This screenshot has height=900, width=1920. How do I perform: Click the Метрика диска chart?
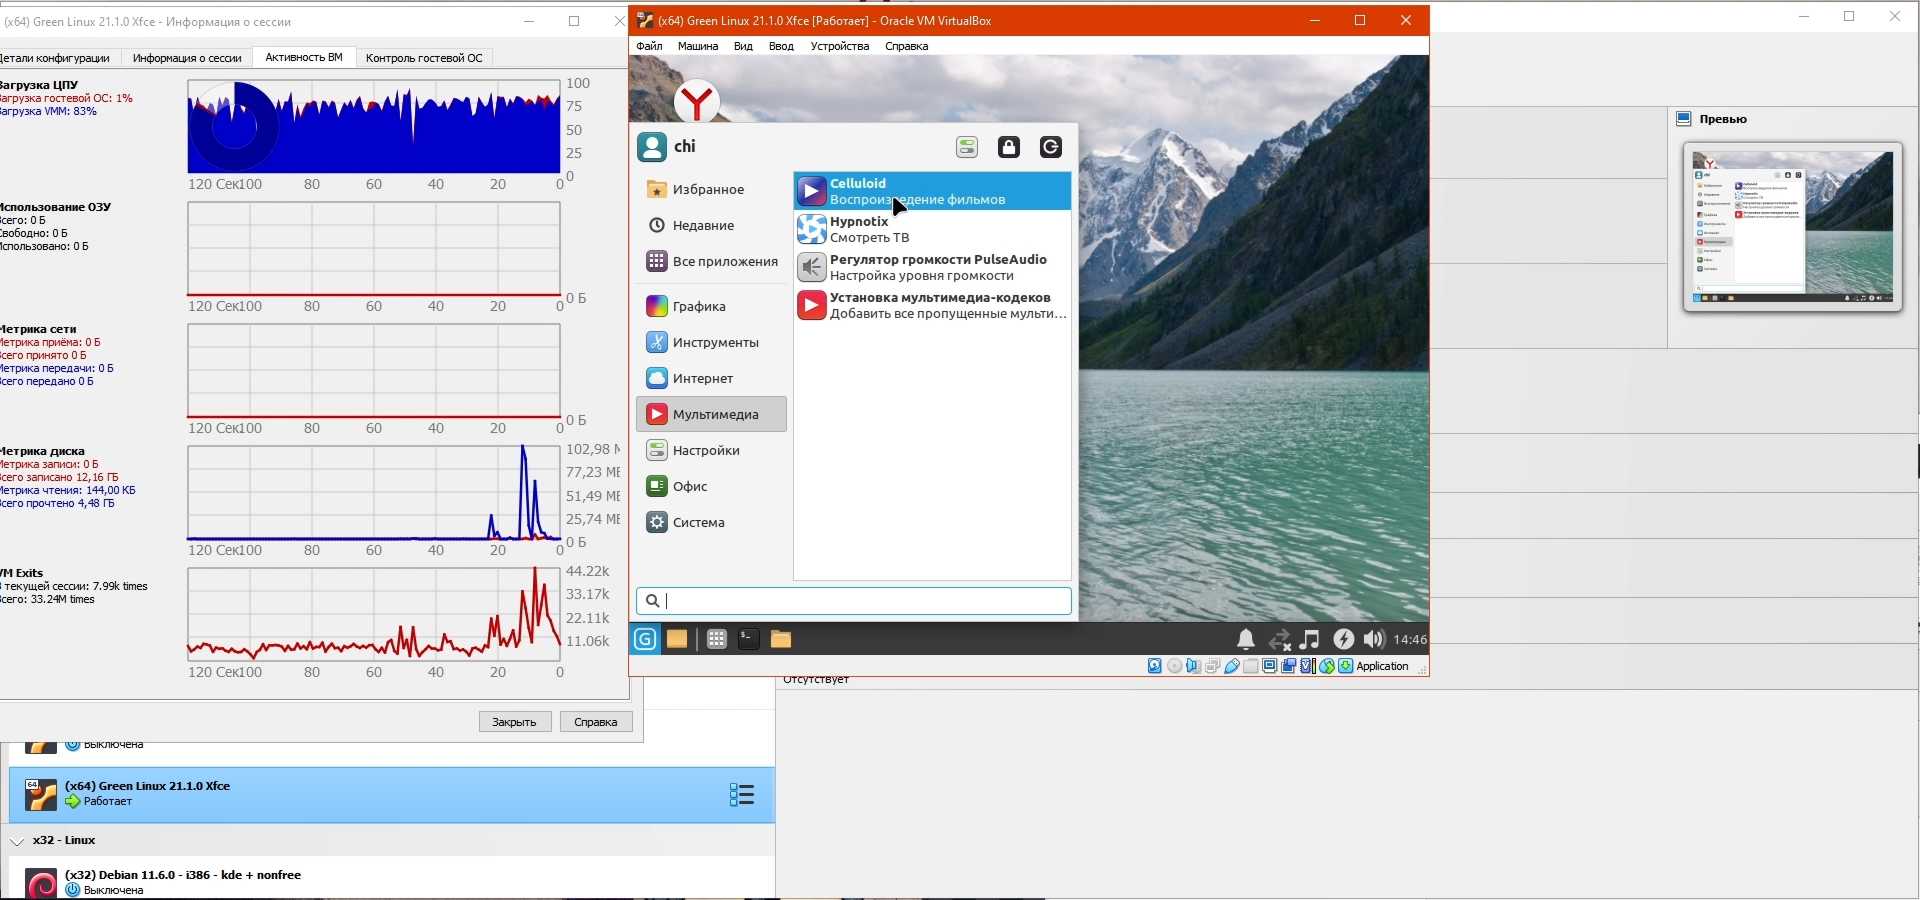click(374, 493)
